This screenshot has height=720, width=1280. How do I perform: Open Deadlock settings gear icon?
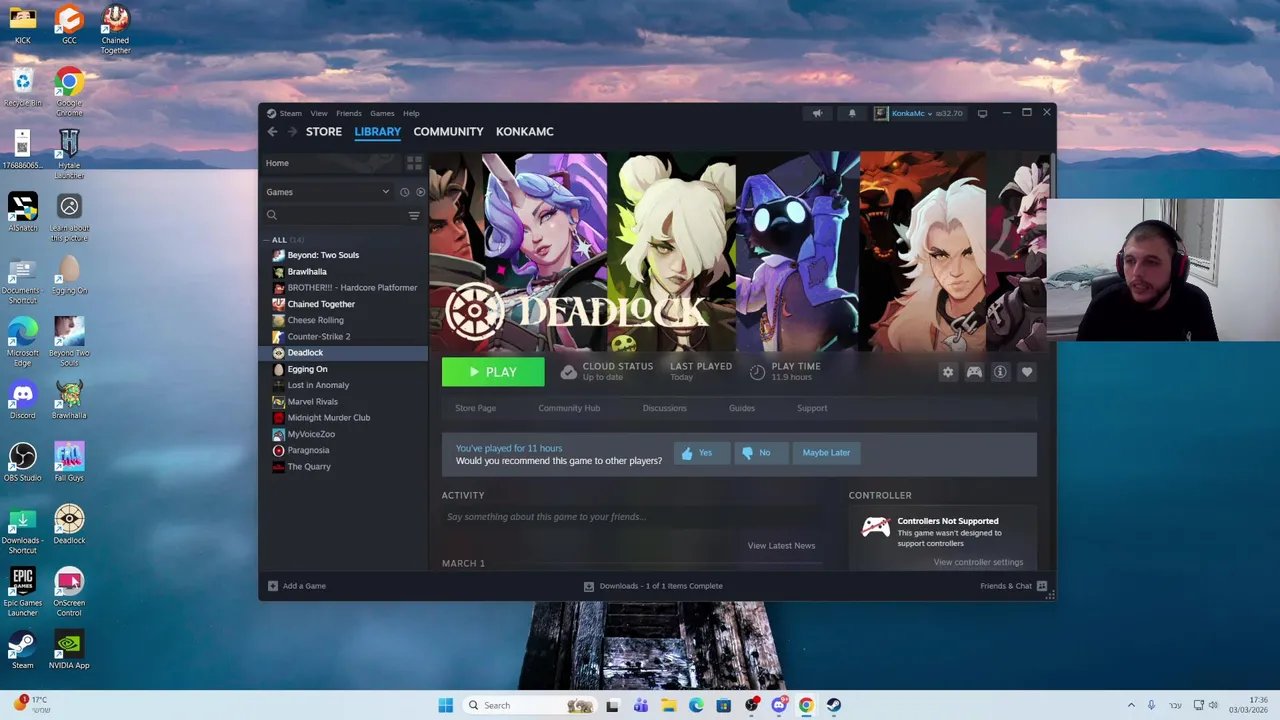click(948, 372)
